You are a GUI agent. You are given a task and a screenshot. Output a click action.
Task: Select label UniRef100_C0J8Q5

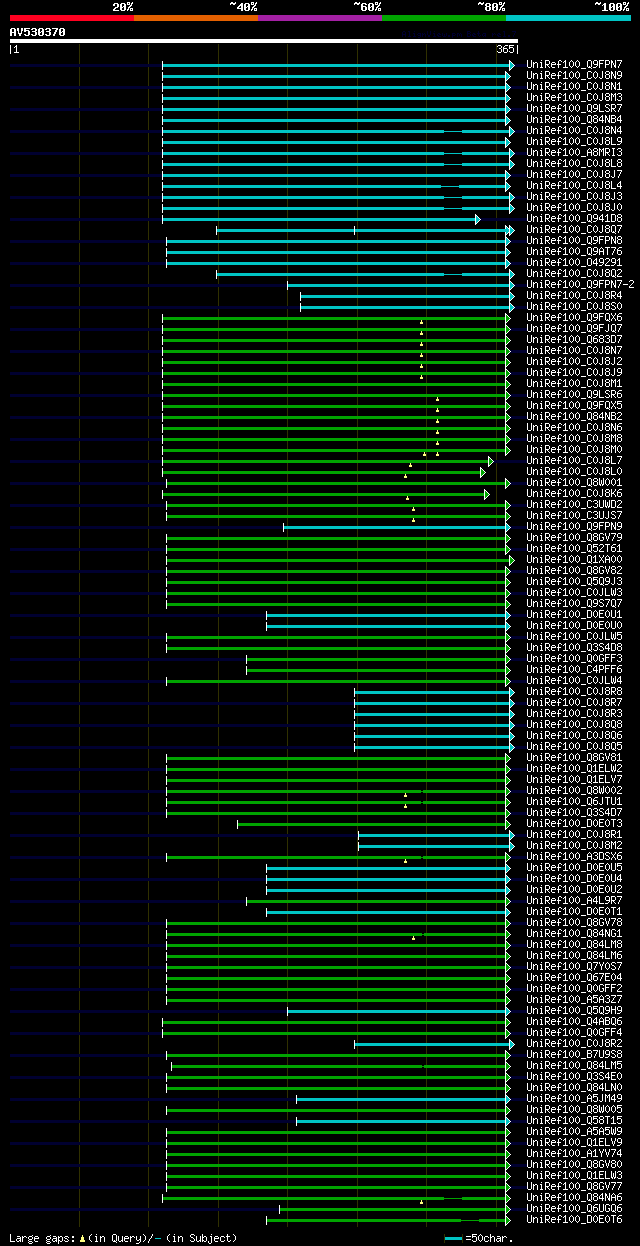(x=574, y=747)
